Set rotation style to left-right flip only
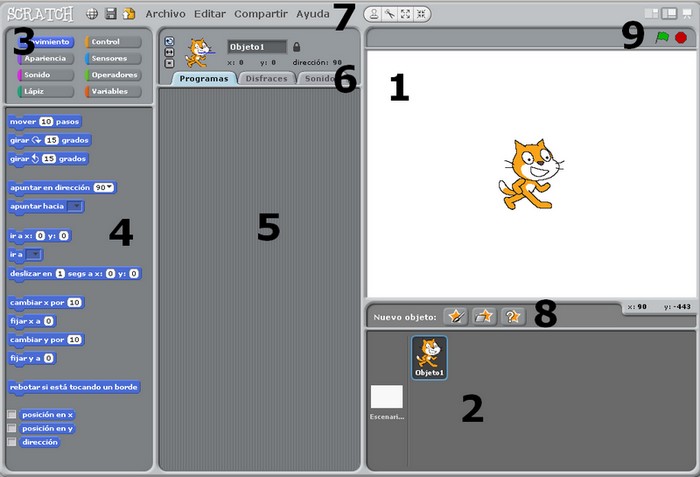 pyautogui.click(x=169, y=52)
